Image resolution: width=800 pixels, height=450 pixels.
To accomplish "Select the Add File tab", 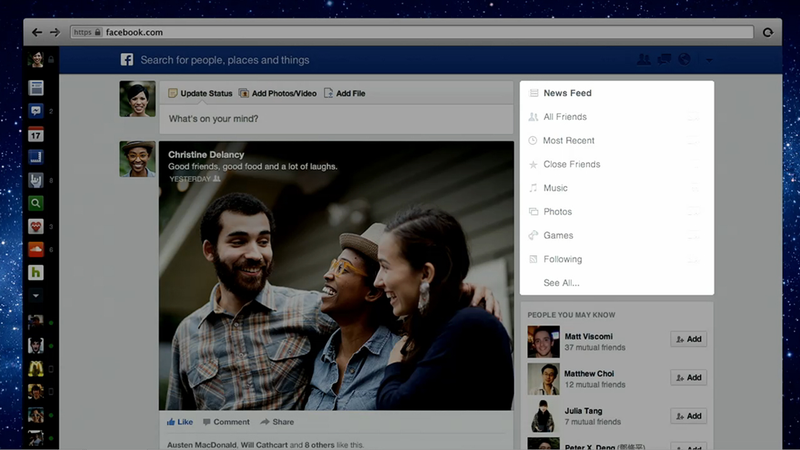I will coord(345,93).
